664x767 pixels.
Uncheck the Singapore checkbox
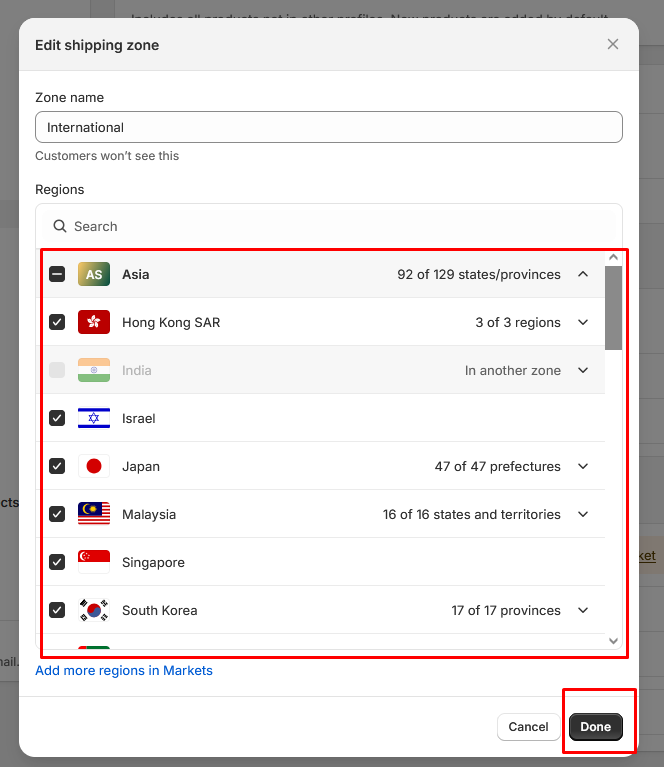(57, 562)
